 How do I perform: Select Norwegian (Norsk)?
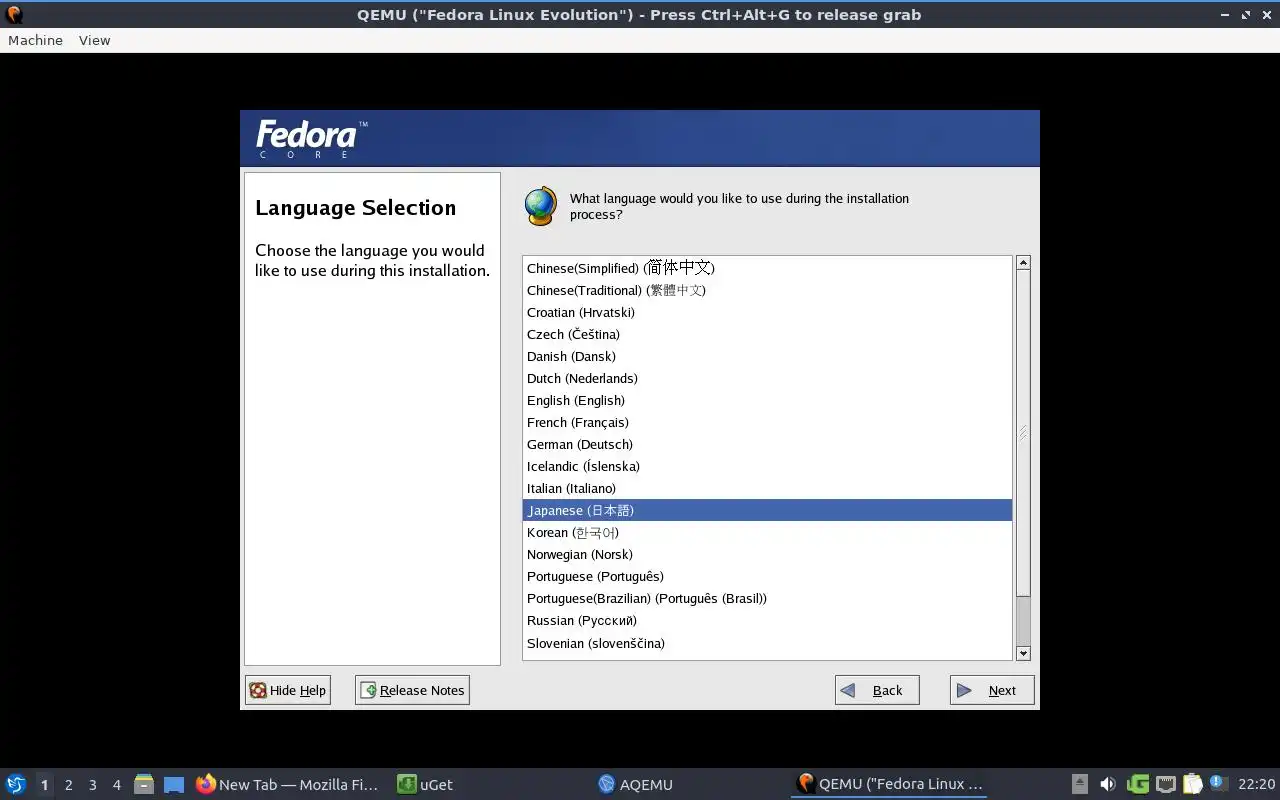(767, 554)
